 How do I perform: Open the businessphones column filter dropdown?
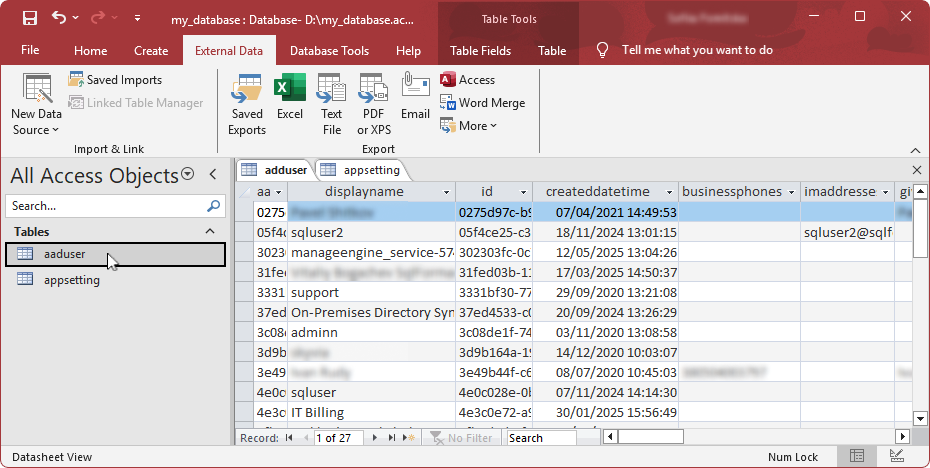[791, 192]
